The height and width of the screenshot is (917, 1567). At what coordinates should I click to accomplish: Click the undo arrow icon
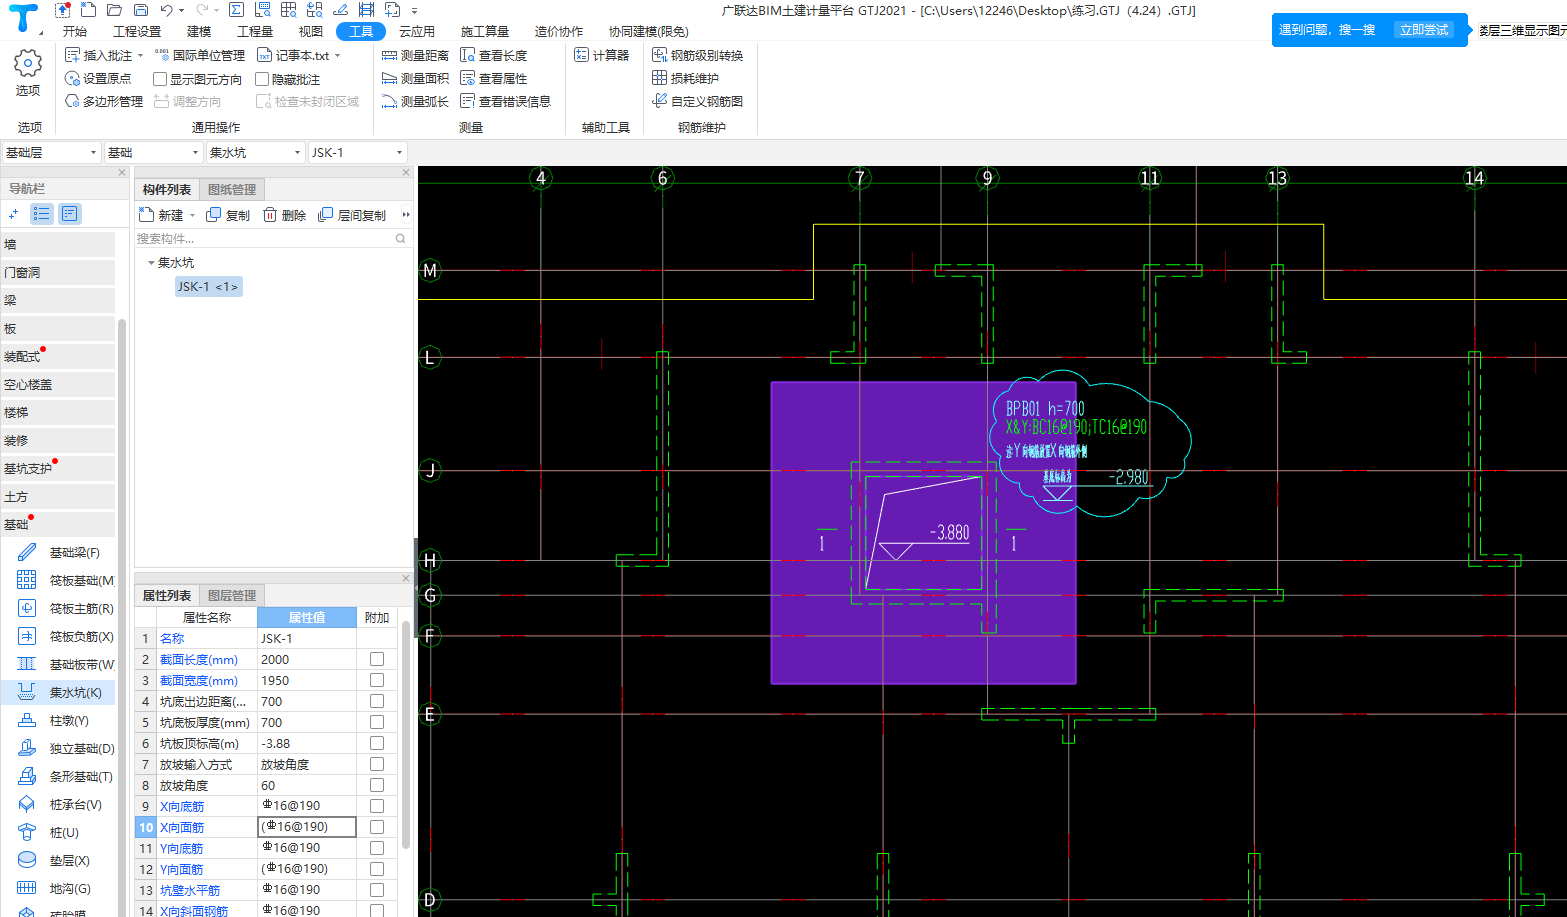point(166,10)
